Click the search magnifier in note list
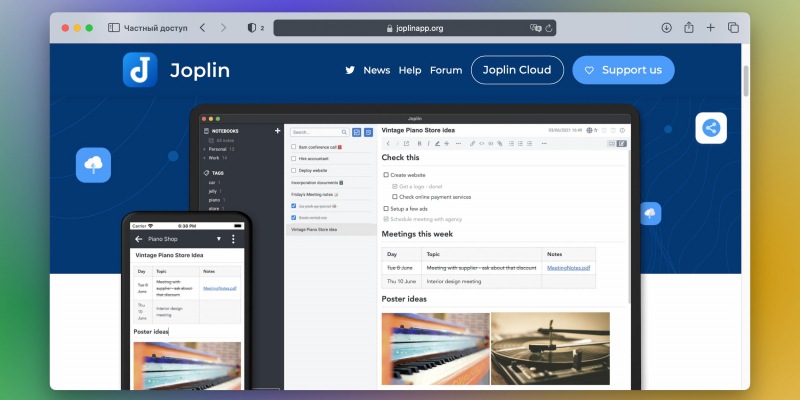 tap(344, 132)
